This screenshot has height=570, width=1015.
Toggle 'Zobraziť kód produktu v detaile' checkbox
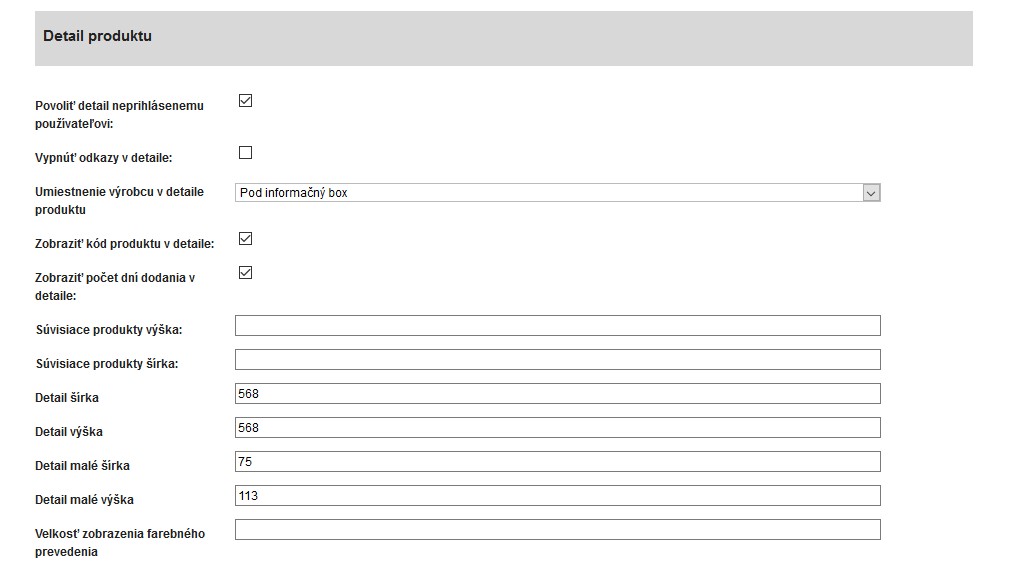245,239
